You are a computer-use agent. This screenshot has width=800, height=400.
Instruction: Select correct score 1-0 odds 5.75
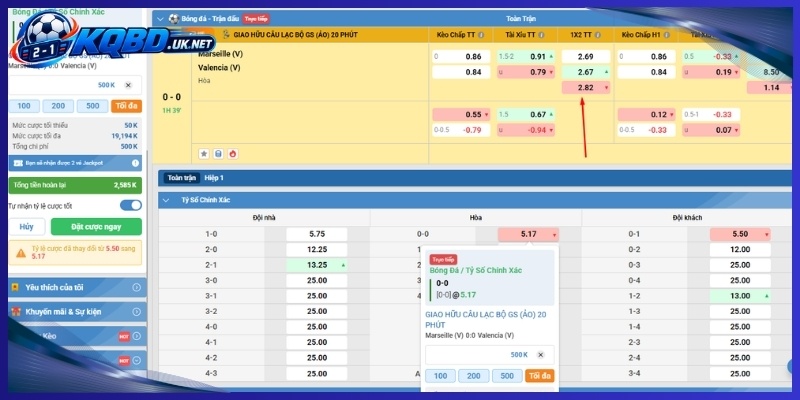tap(317, 235)
